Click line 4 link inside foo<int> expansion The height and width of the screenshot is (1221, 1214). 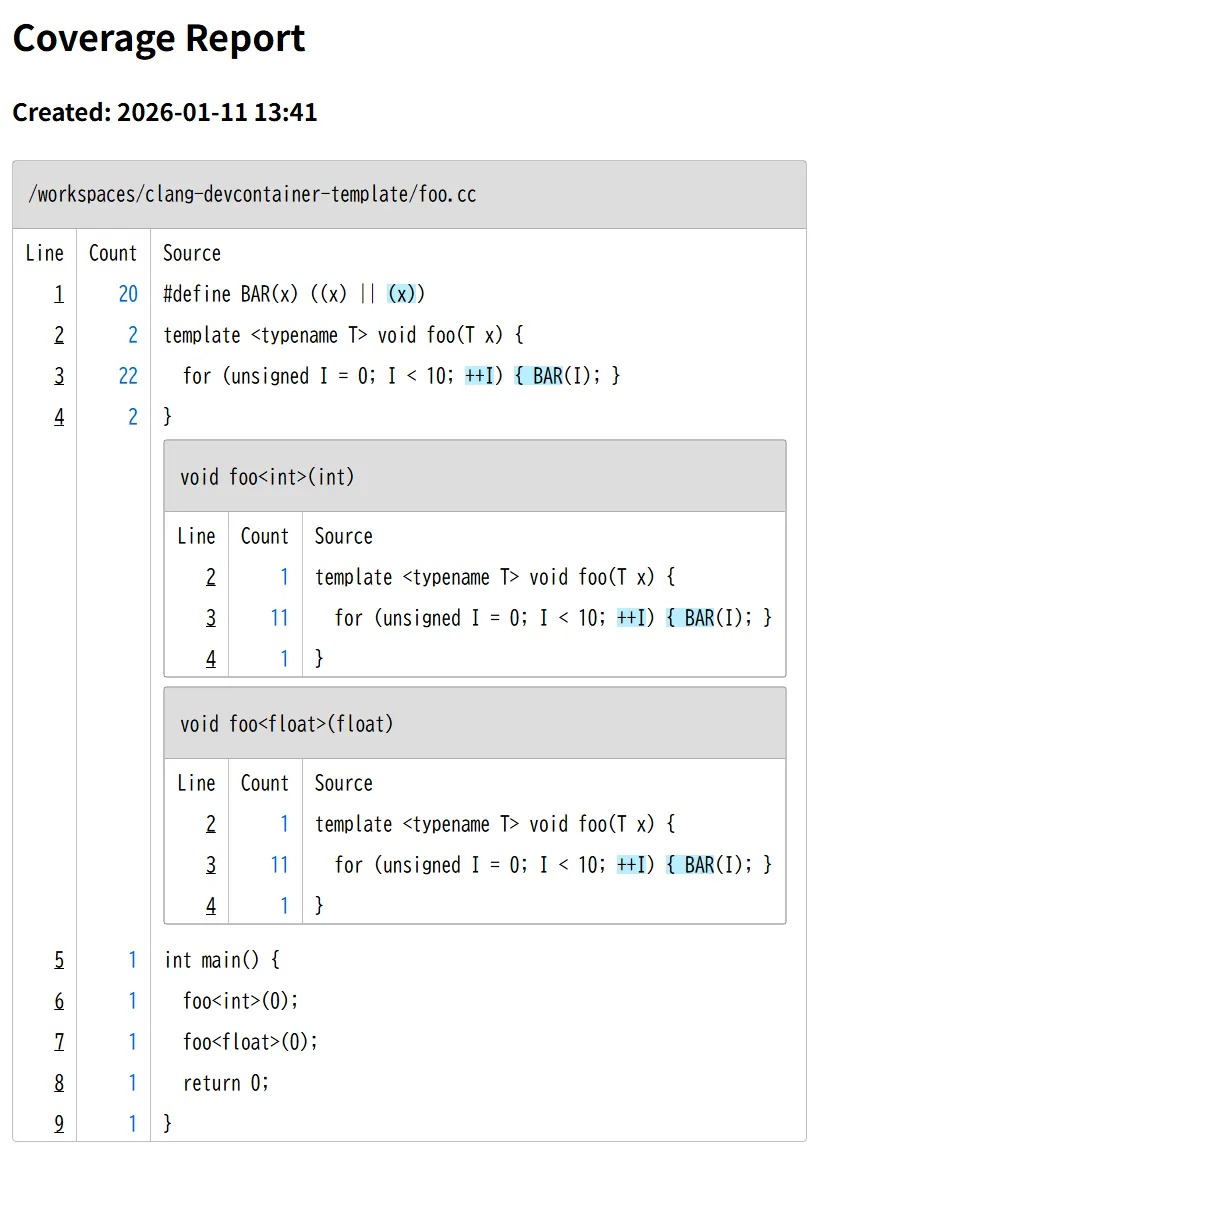tap(211, 659)
